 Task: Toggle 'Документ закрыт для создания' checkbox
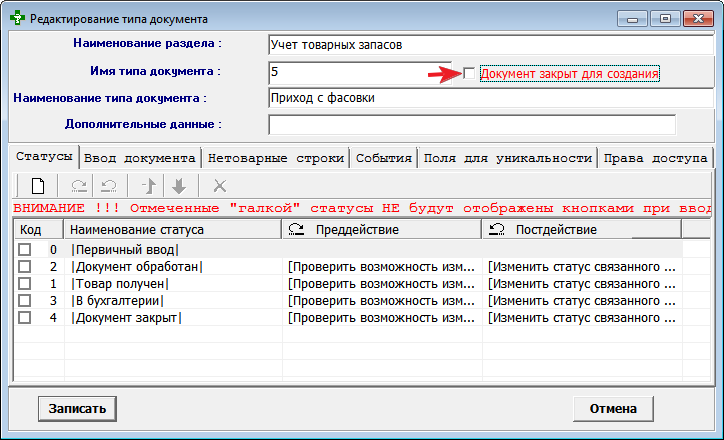pos(469,73)
